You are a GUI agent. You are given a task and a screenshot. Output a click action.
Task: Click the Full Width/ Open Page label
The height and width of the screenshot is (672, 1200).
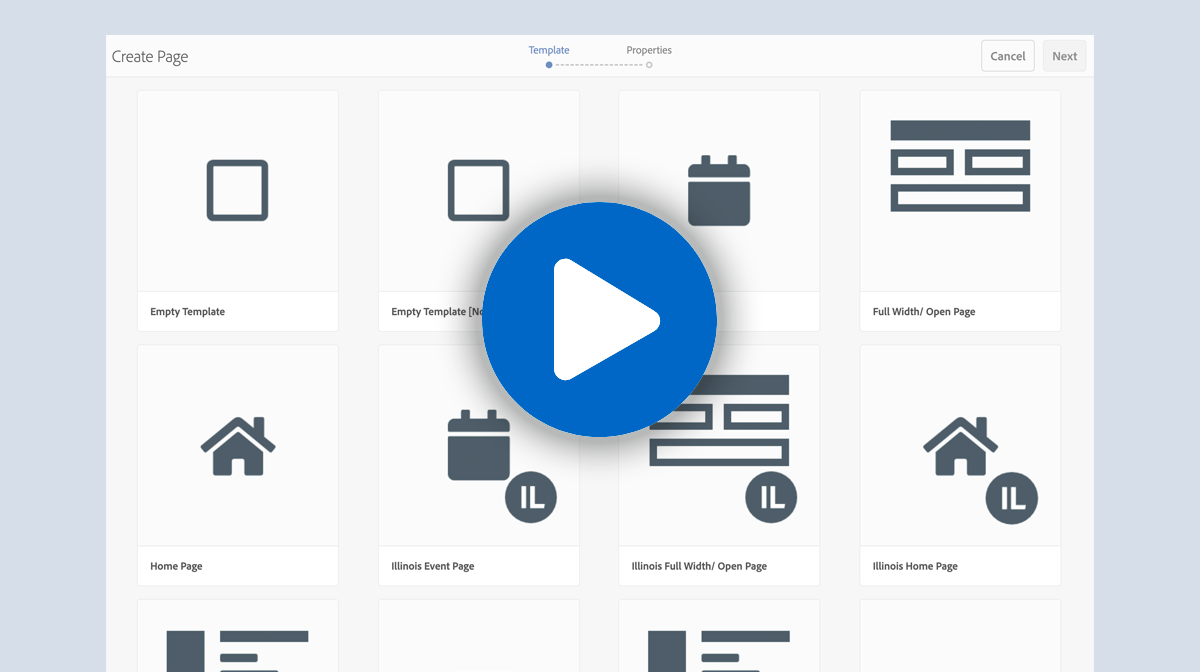click(924, 312)
